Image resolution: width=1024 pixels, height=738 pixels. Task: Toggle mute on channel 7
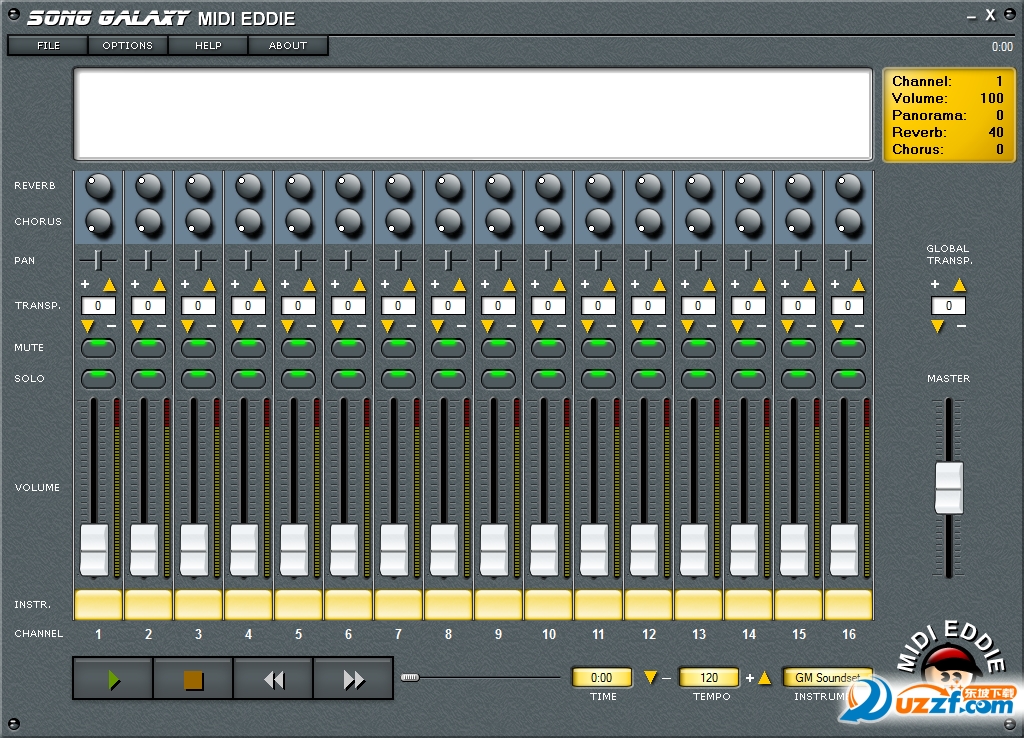(x=398, y=347)
